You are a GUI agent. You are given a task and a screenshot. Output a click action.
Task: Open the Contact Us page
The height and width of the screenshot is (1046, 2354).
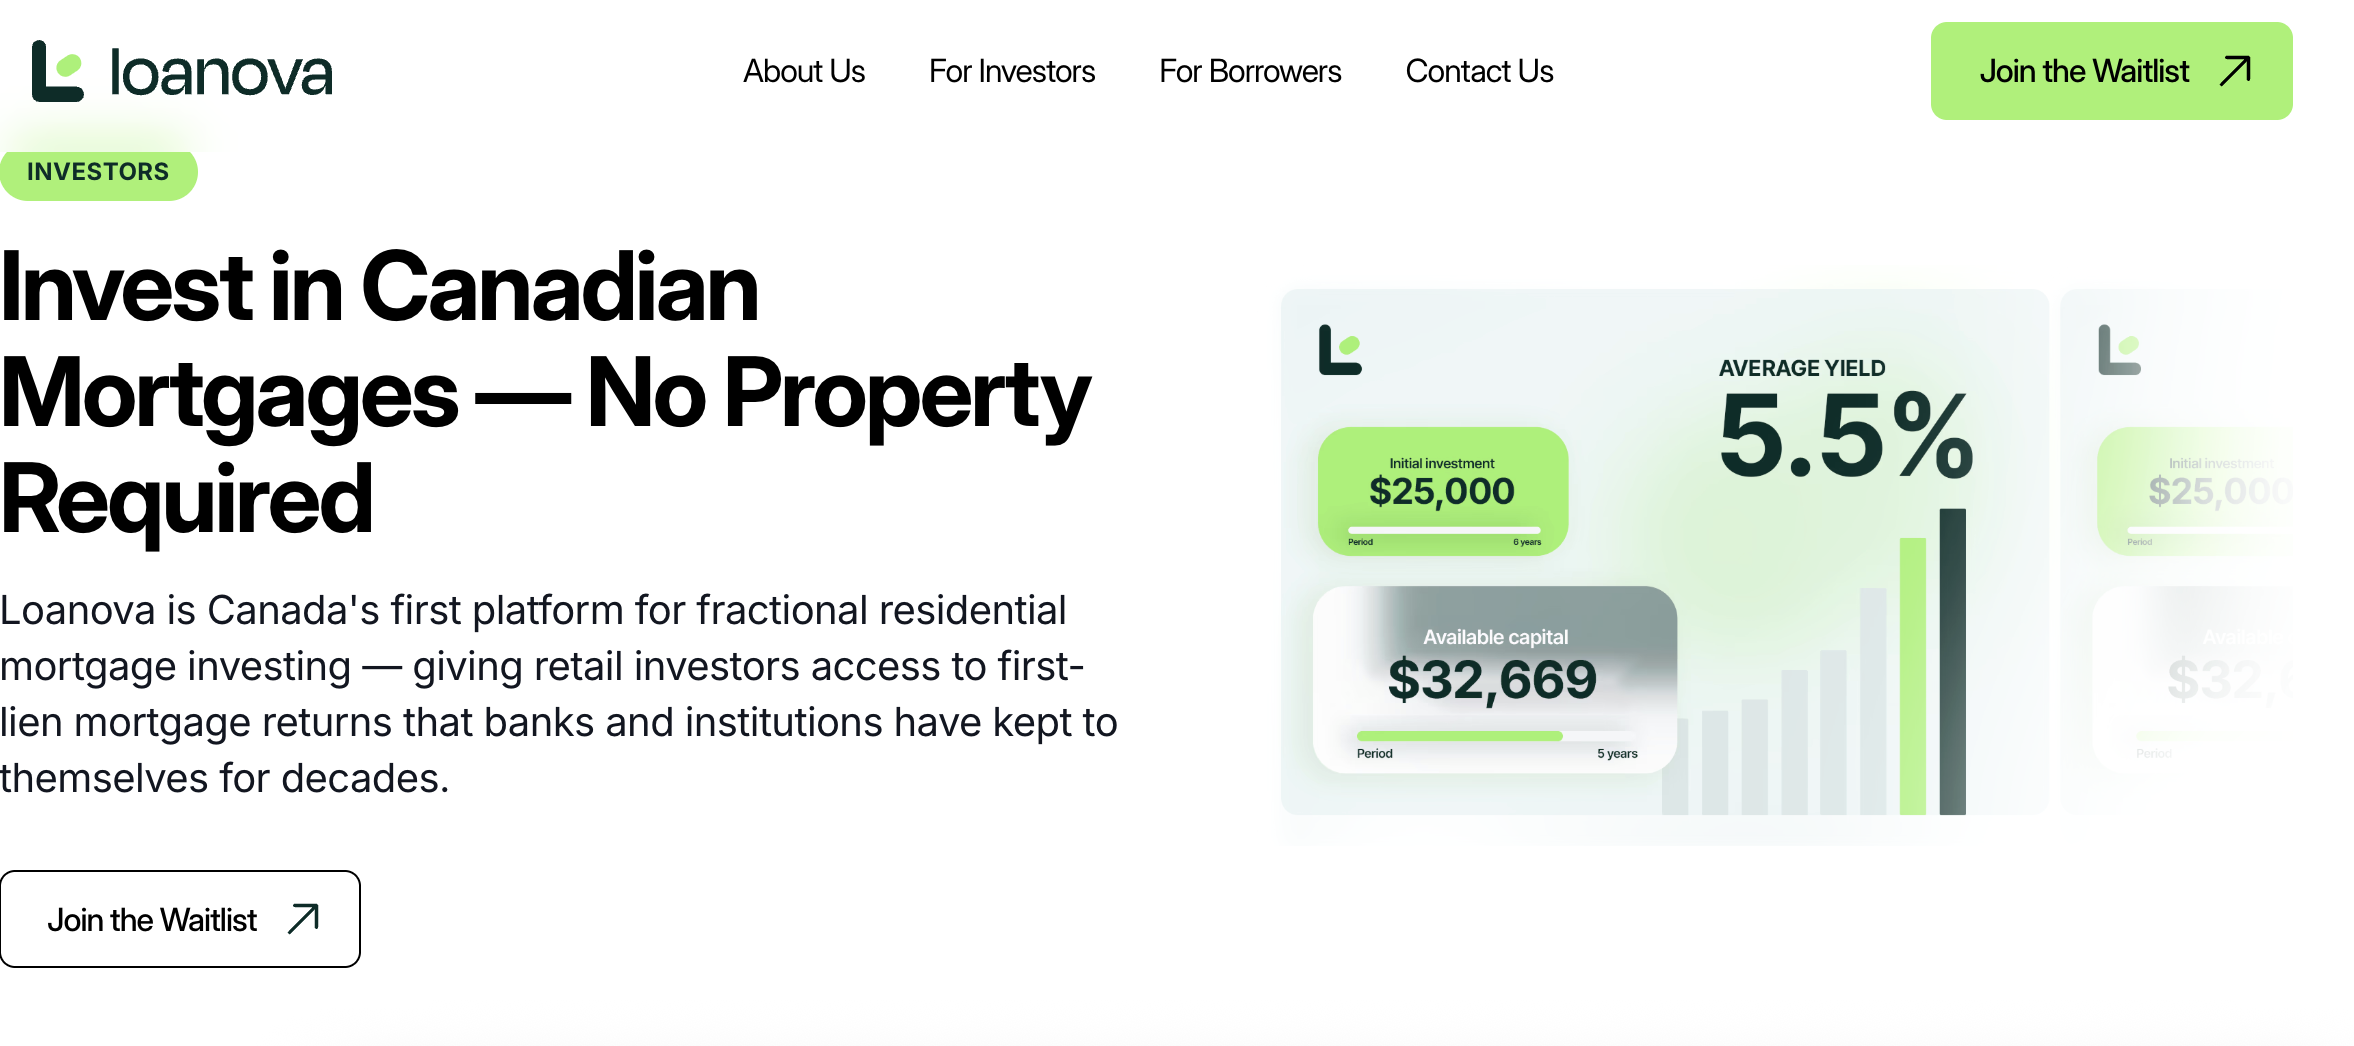(1479, 71)
